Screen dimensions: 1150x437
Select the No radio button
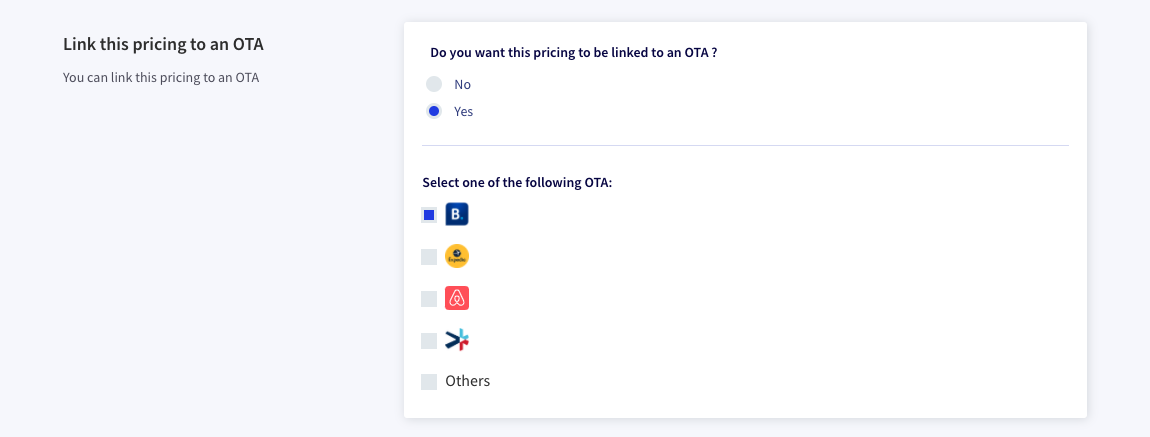(x=434, y=84)
